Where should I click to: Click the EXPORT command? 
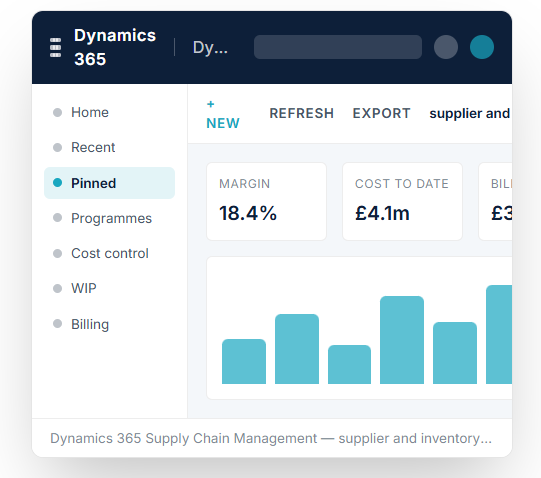pos(381,114)
